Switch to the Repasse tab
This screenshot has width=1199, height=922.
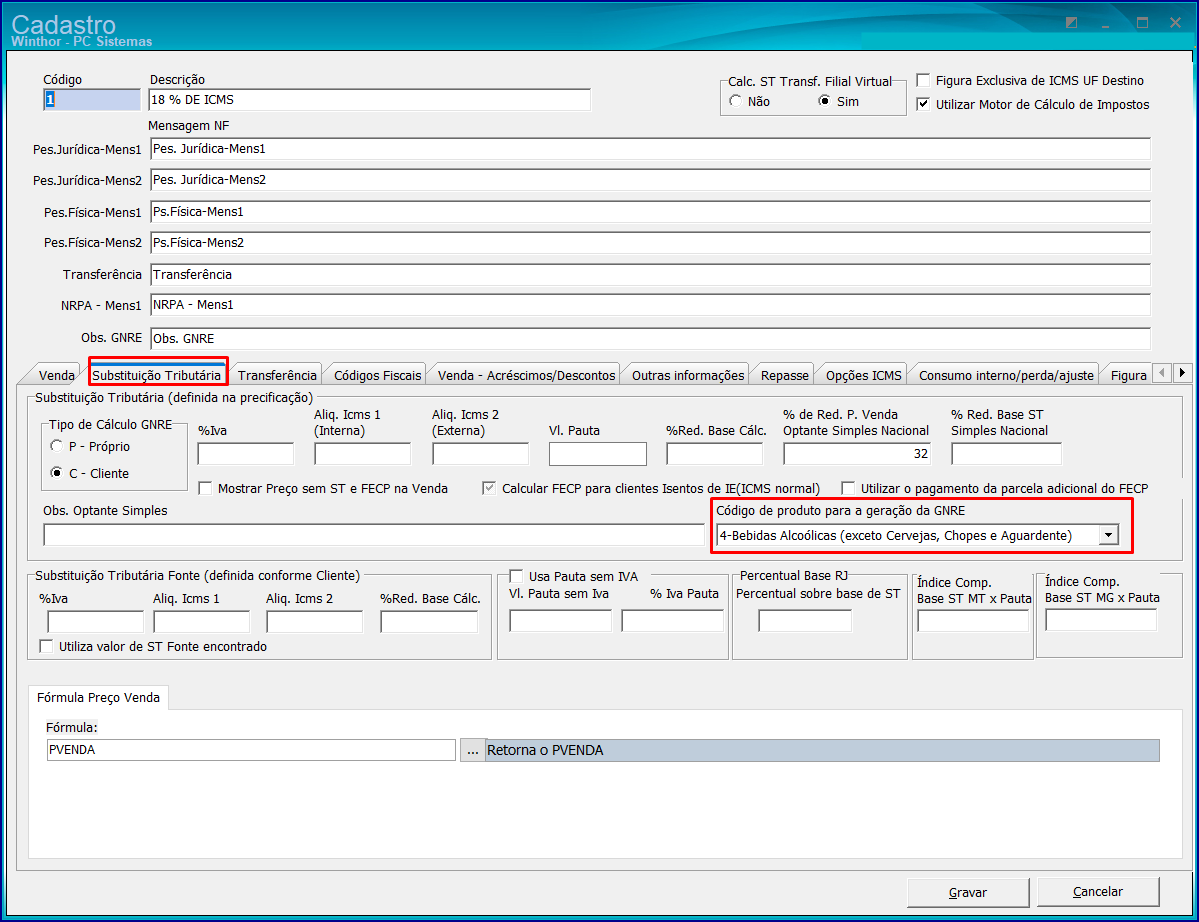785,375
